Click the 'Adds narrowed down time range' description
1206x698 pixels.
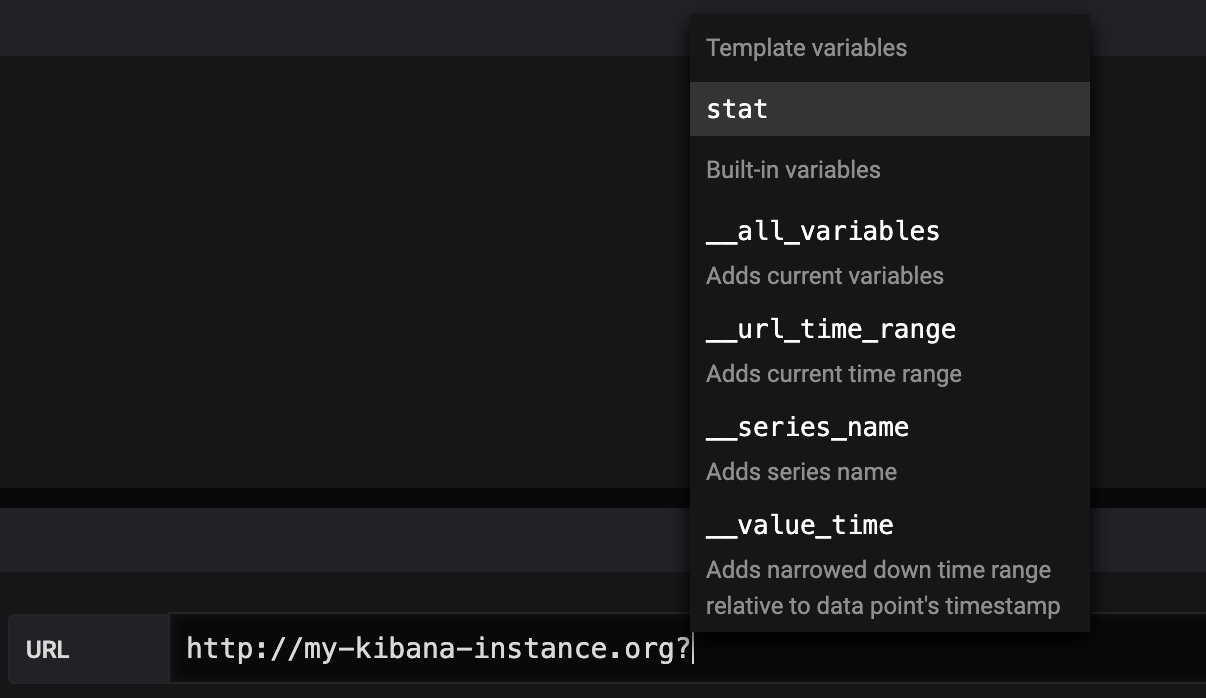click(878, 570)
